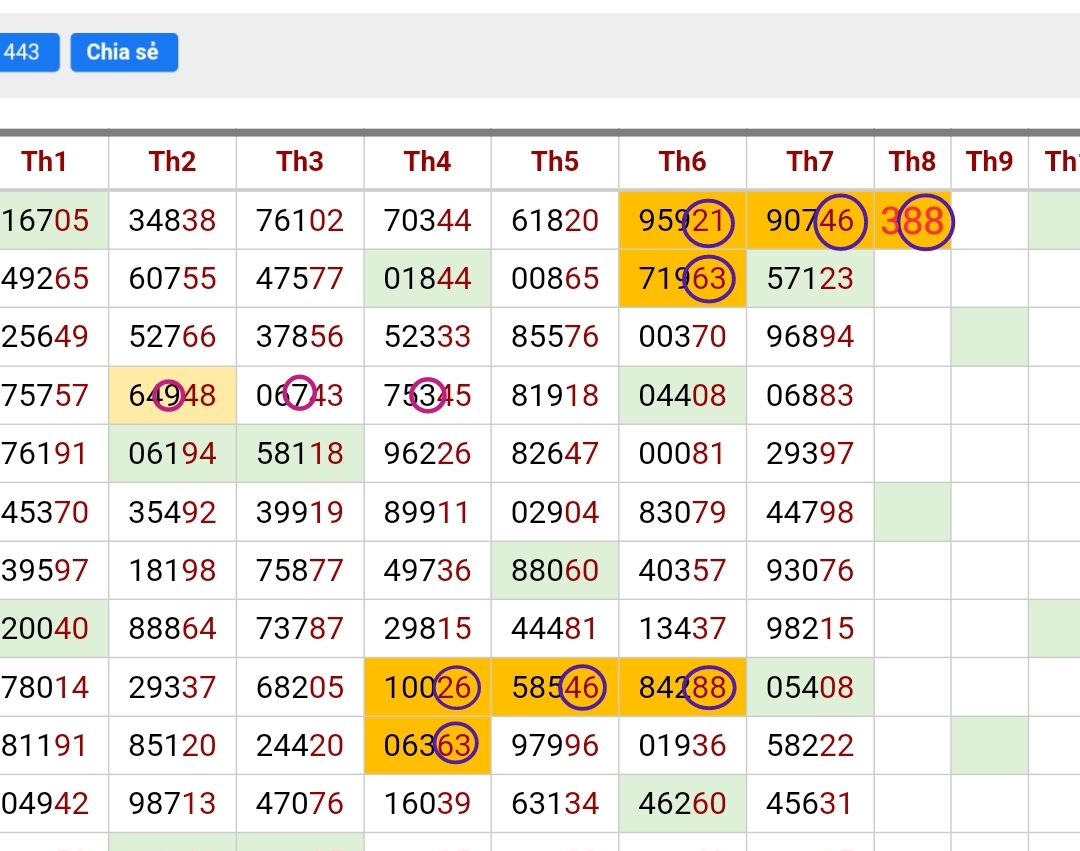The height and width of the screenshot is (851, 1080).
Task: Click cell 96894 in Th7 column
Action: [x=810, y=337]
